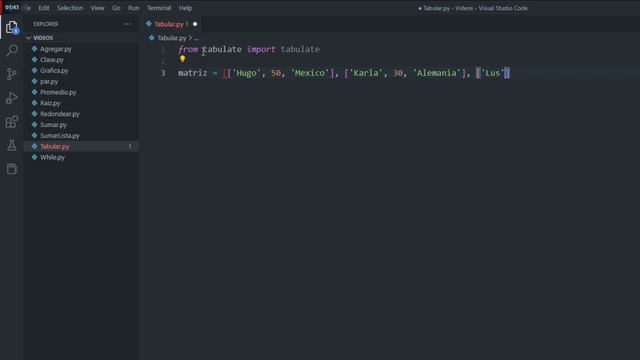The width and height of the screenshot is (640, 360).
Task: Open the Help menu
Action: click(x=185, y=8)
